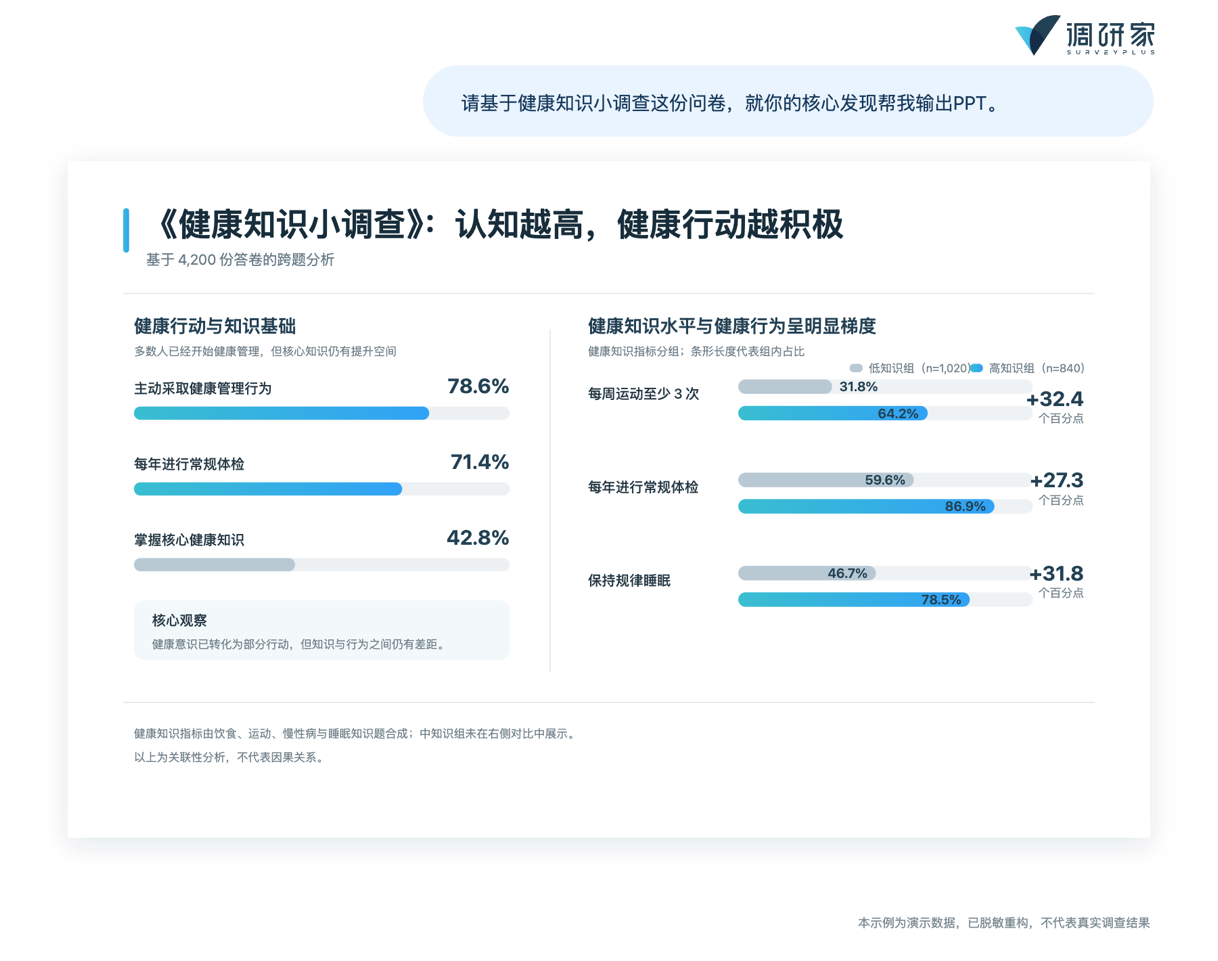Click the 78.5% high-group bar
Viewport: 1218px width, 961px height.
pyautogui.click(x=854, y=600)
